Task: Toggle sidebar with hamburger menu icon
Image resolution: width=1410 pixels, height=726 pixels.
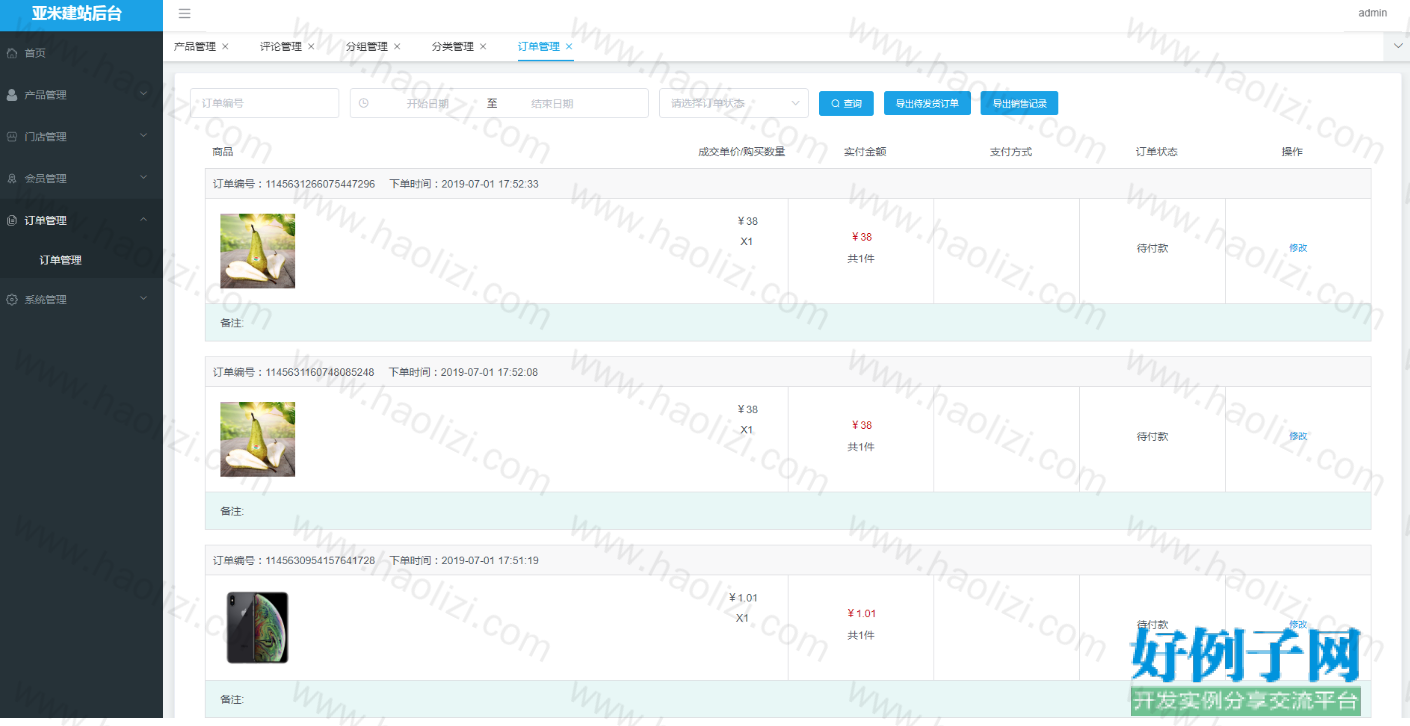Action: (x=184, y=14)
